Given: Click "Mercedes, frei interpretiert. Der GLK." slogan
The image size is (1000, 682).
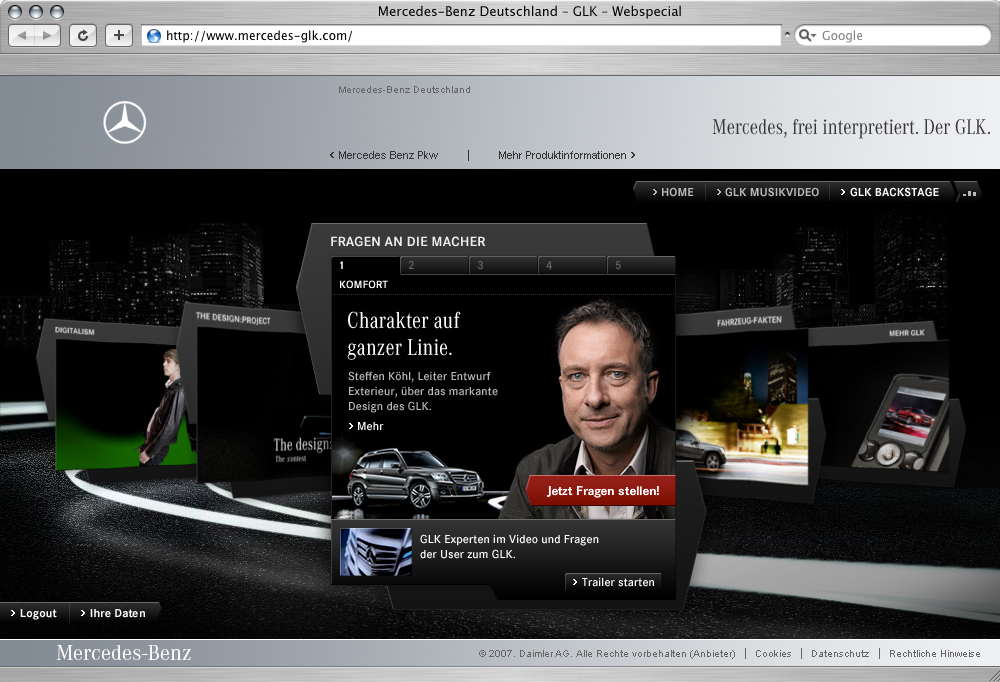Looking at the screenshot, I should point(851,127).
